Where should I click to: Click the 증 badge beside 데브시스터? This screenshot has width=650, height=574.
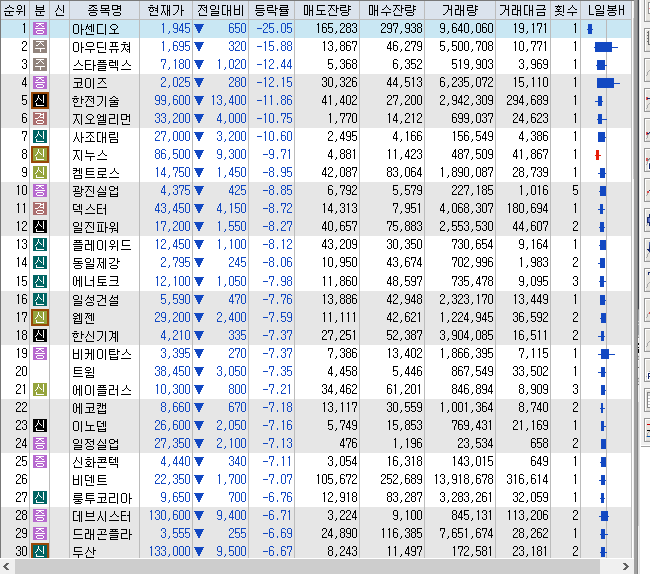point(40,516)
